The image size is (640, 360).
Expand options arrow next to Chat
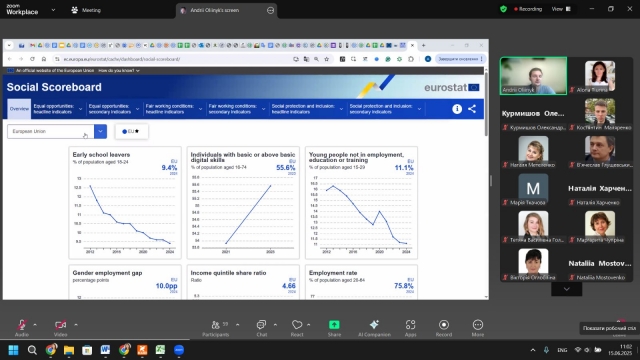pyautogui.click(x=275, y=325)
